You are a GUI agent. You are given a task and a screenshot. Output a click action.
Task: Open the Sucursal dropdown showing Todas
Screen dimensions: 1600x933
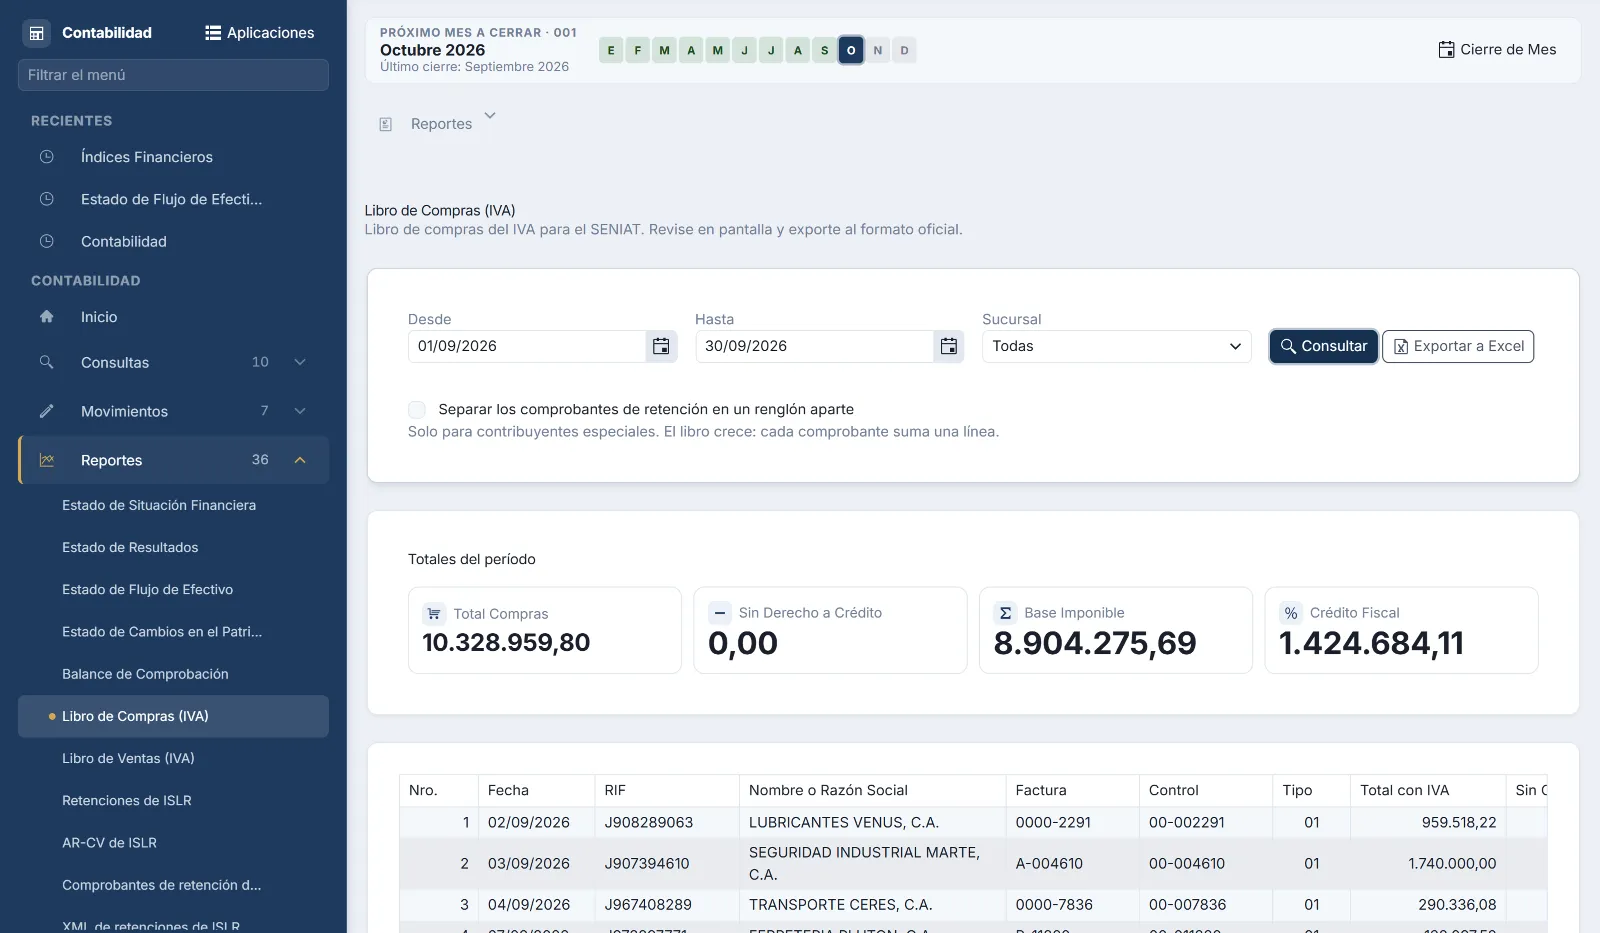1116,346
